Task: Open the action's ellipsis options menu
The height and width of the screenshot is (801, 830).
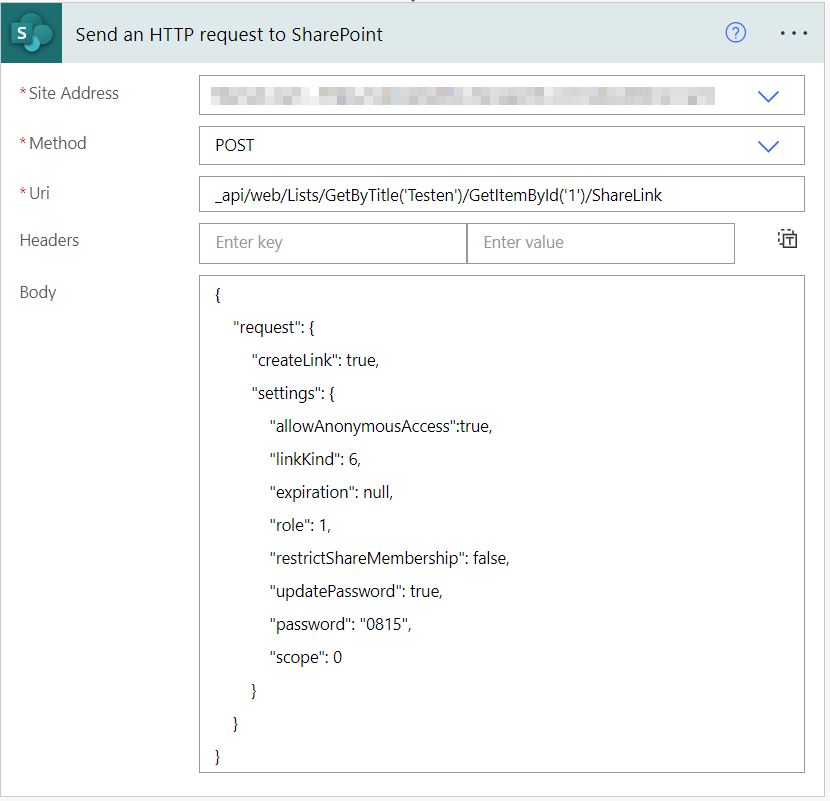Action: (793, 32)
